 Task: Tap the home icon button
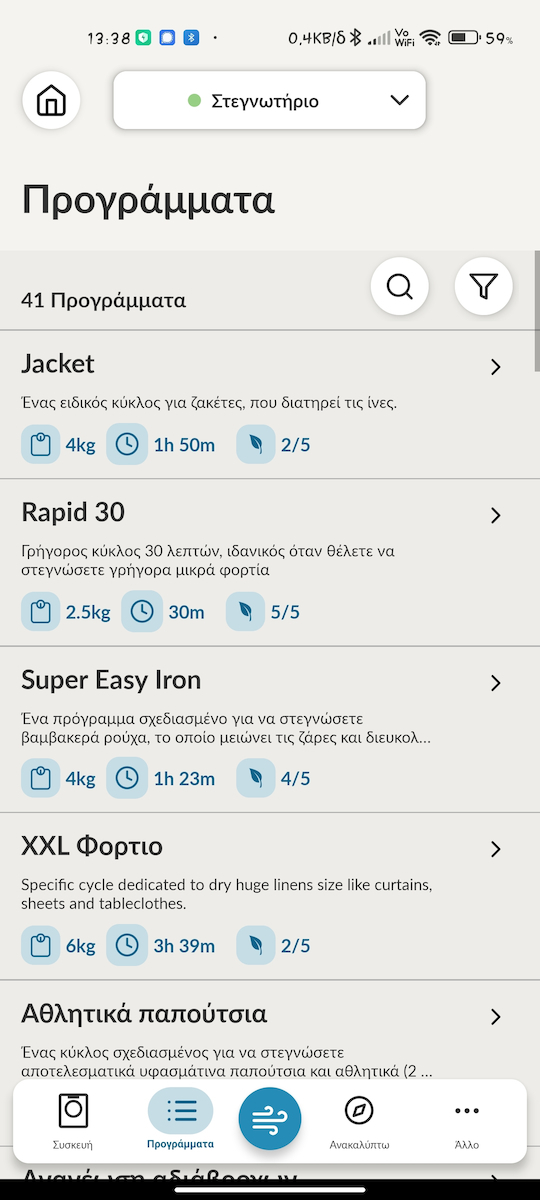(x=51, y=101)
